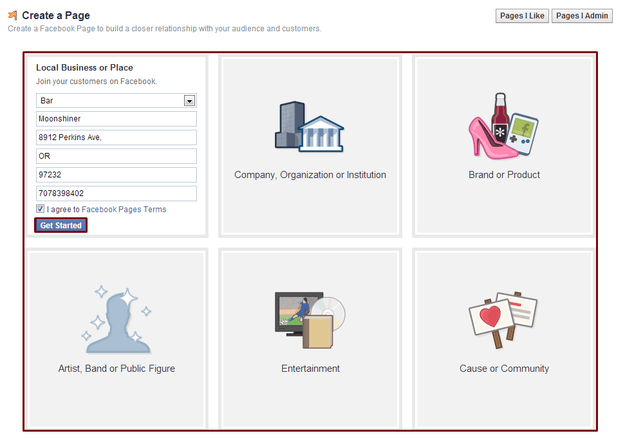Screen dimensions: 625x443
Task: Click the Entertainment label
Action: (311, 368)
